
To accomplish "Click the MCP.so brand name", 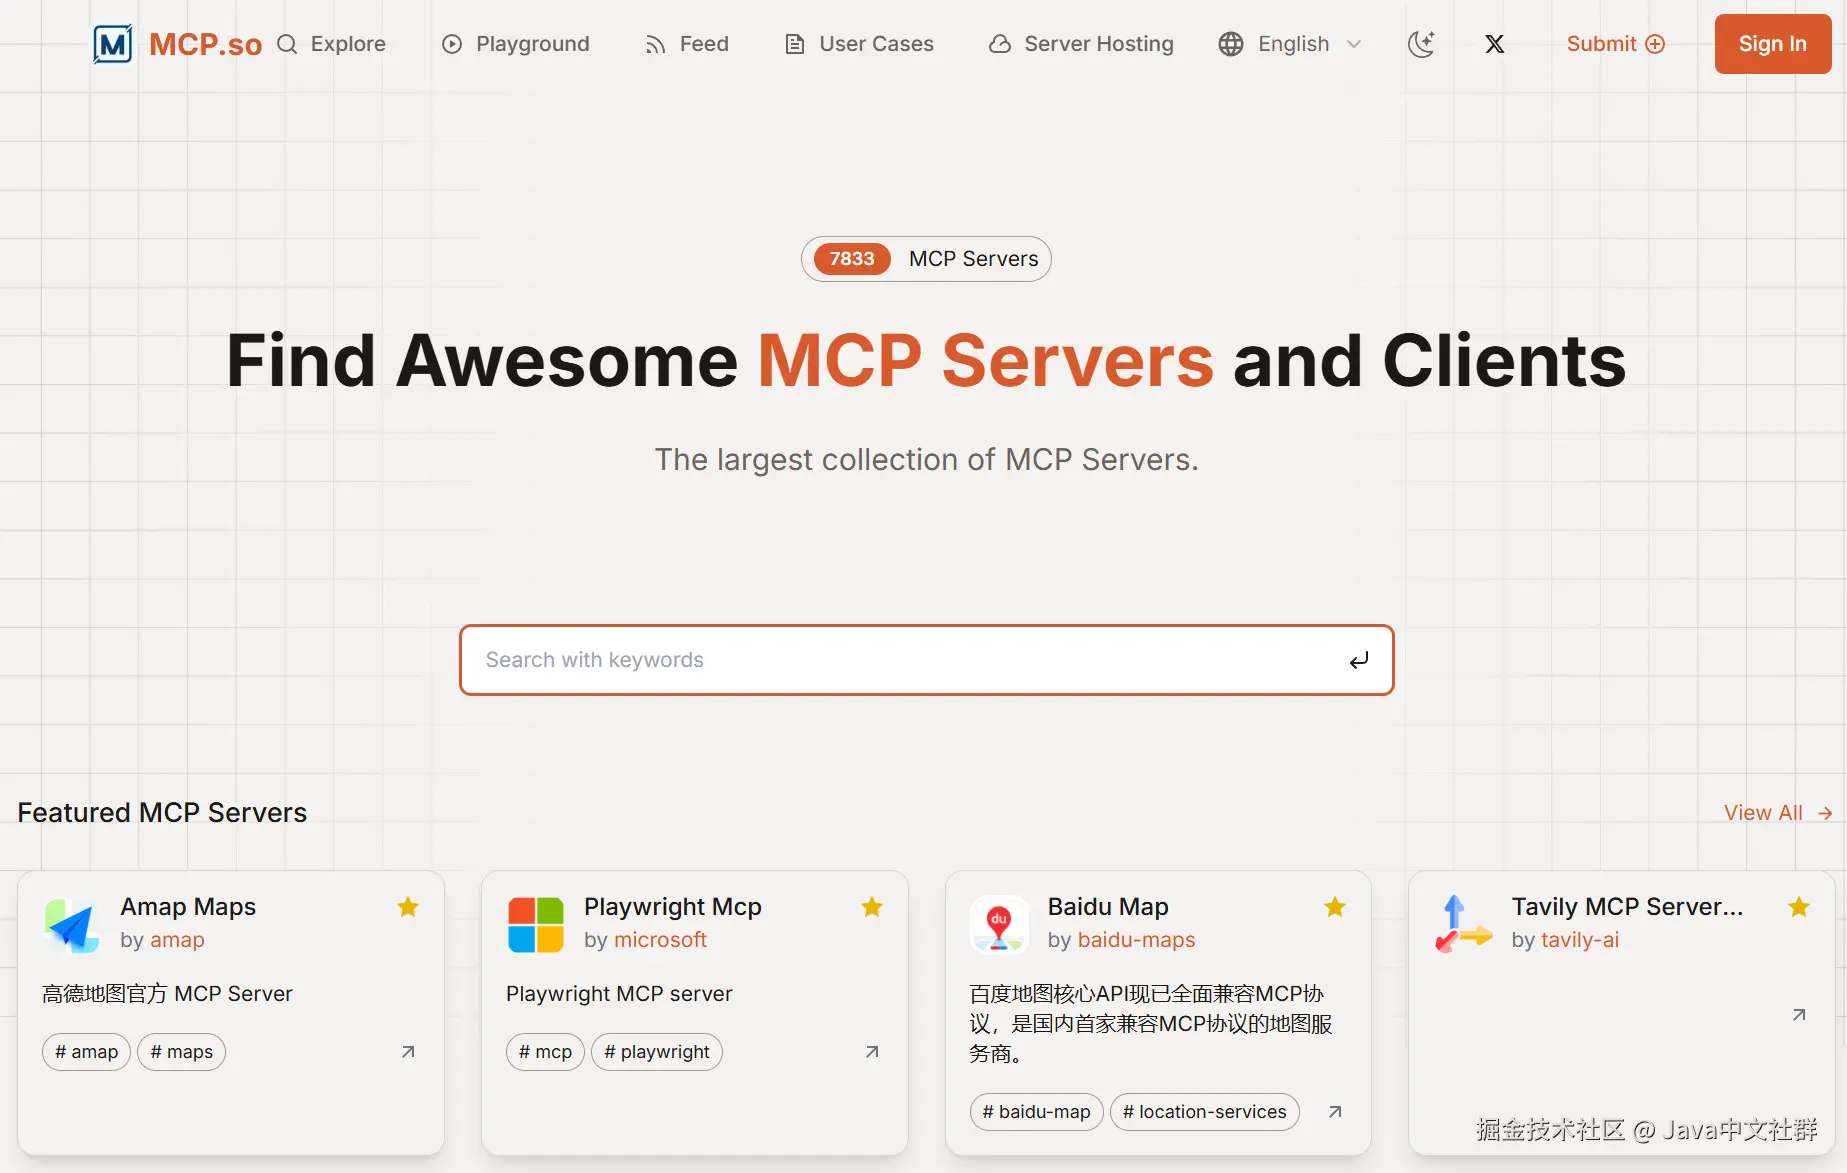I will (206, 44).
